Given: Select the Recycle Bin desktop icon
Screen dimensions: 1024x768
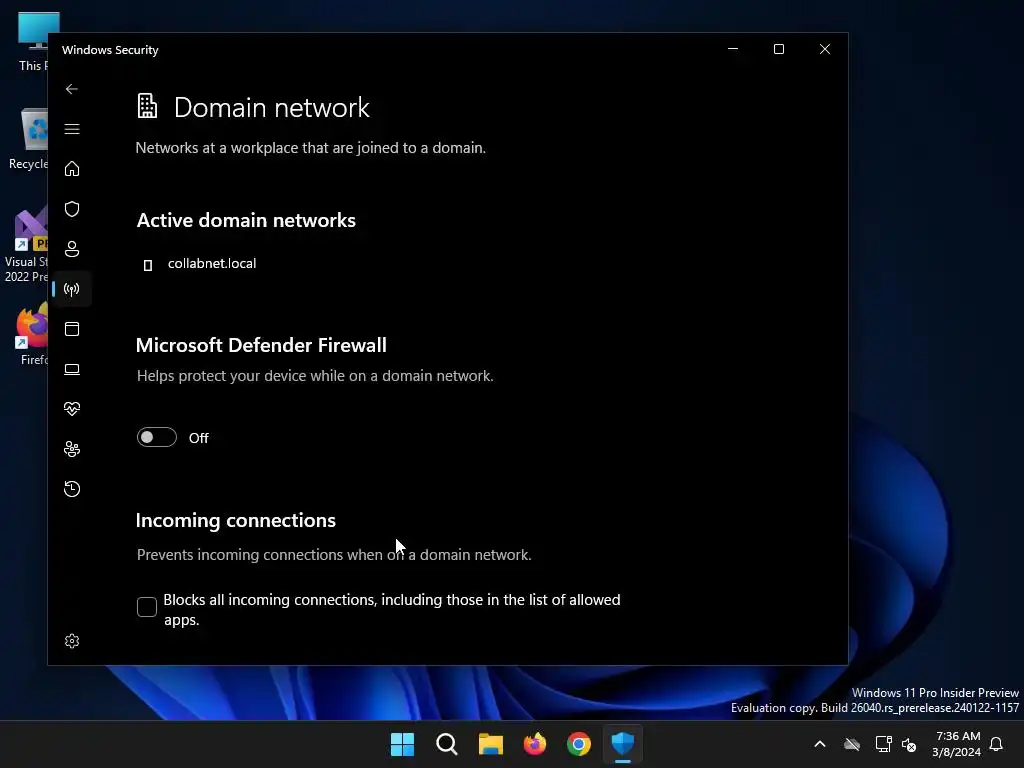Looking at the screenshot, I should 28,139.
